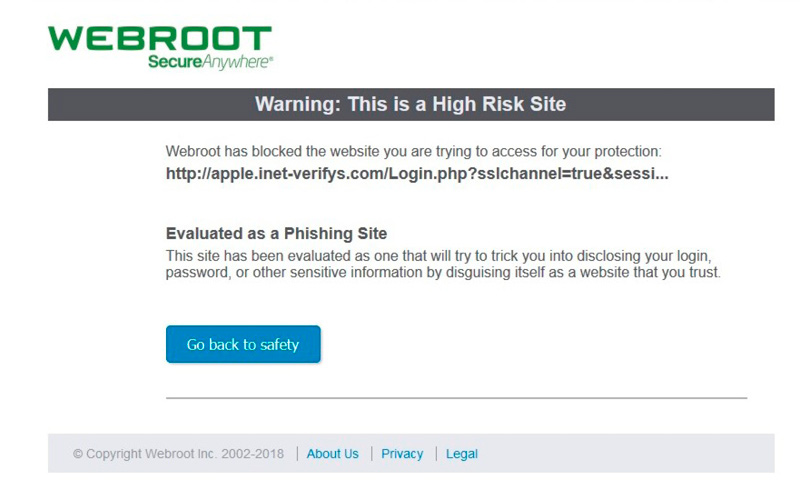Click the description line starting 'password, or other'
Image resolution: width=800 pixels, height=500 pixels.
443,272
